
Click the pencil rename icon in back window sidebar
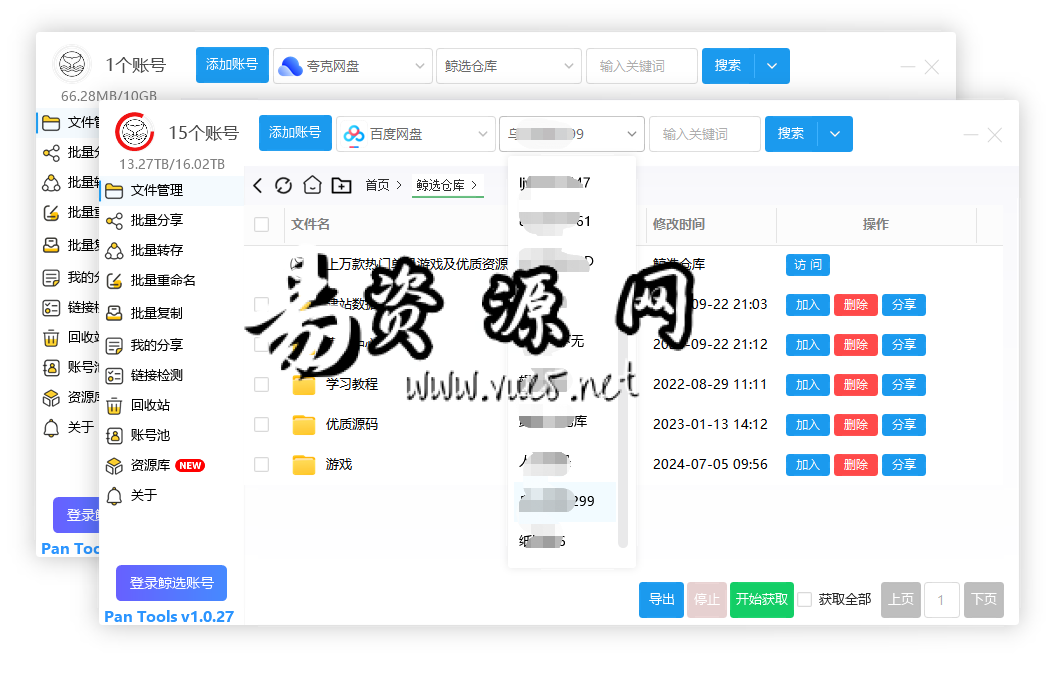coord(51,213)
